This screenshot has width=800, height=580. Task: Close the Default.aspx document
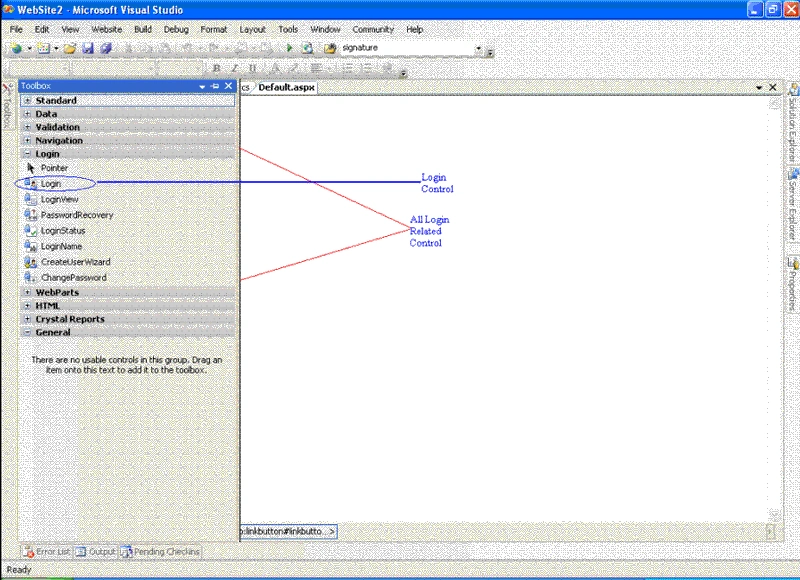point(772,88)
